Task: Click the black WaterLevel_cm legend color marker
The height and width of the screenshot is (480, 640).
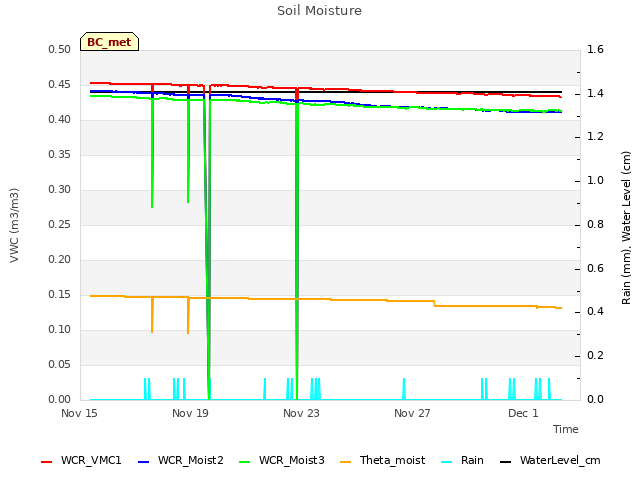Action: (506, 462)
